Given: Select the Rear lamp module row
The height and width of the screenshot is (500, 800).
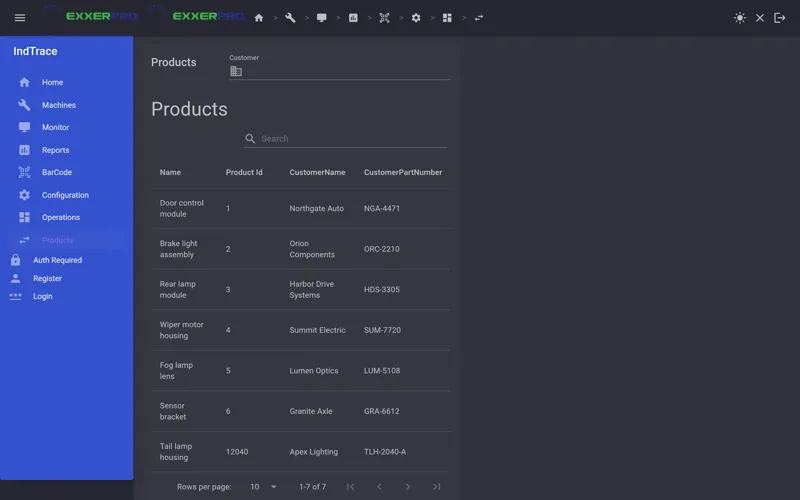Looking at the screenshot, I should point(302,290).
